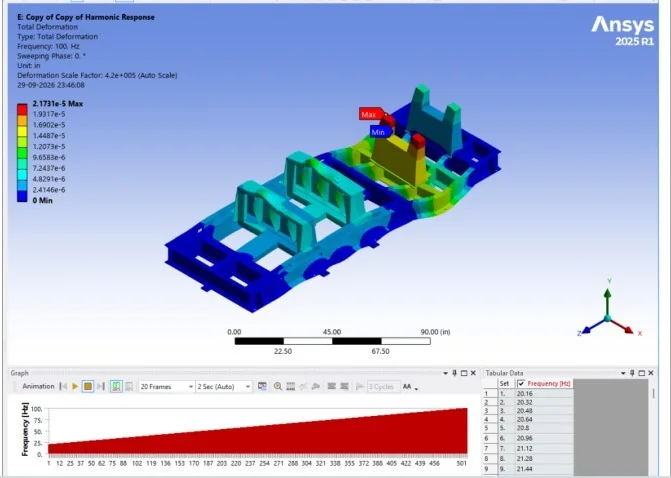Toggle the Frequency [Hz] column checkbox

[x=521, y=383]
